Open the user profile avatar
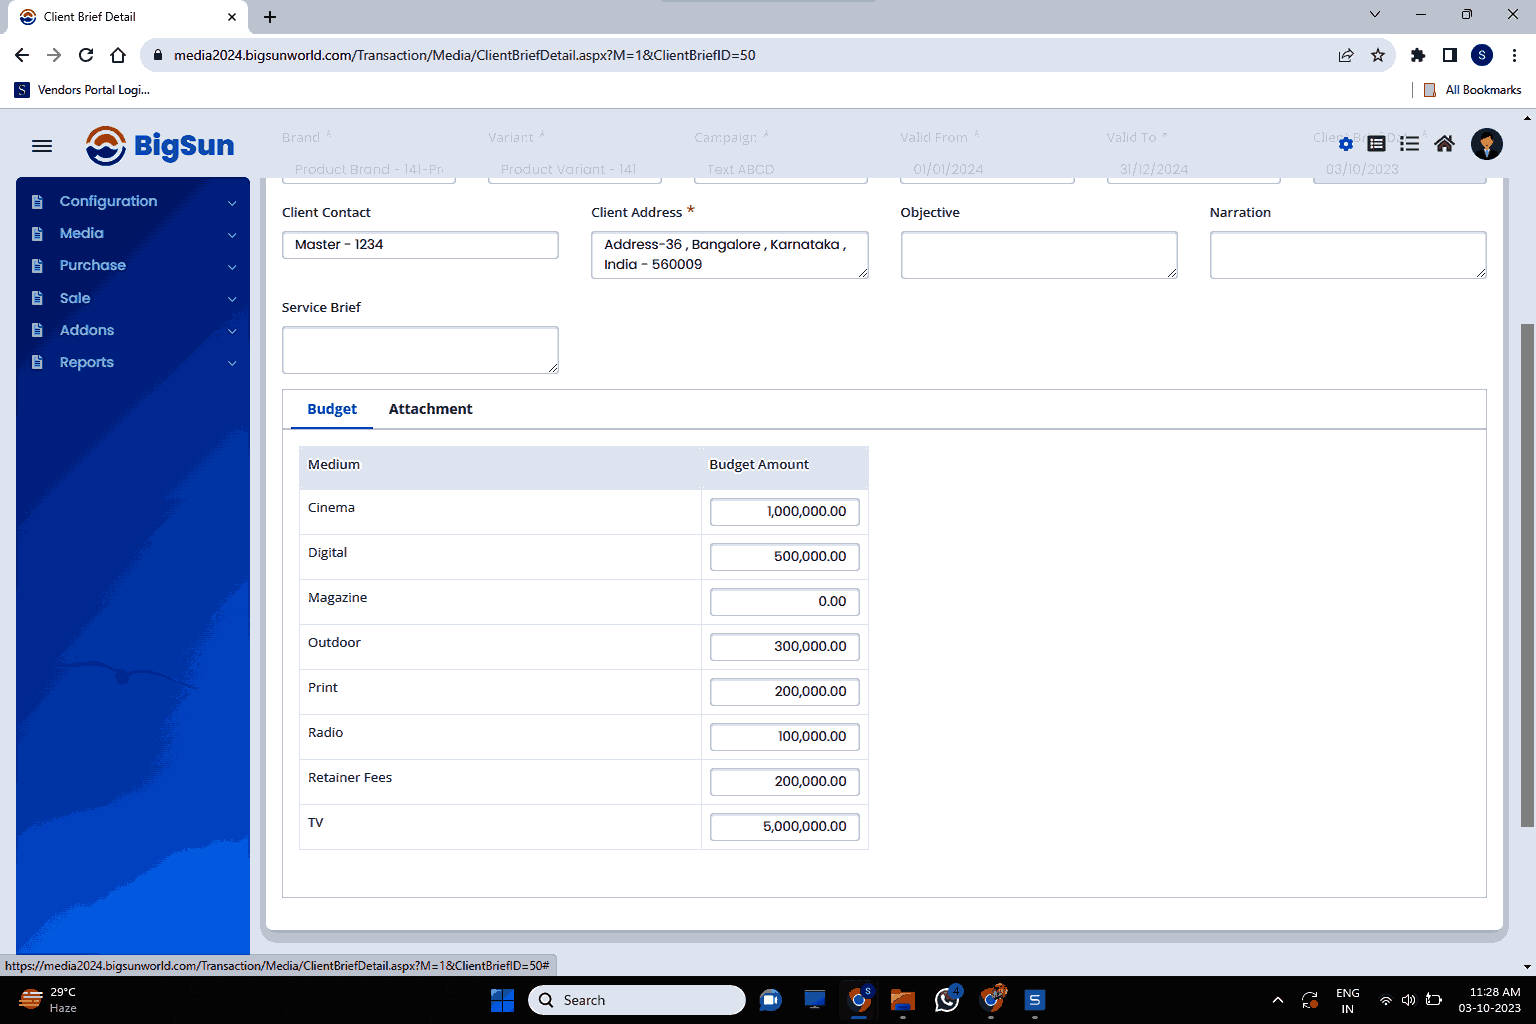The height and width of the screenshot is (1024, 1536). [x=1486, y=144]
